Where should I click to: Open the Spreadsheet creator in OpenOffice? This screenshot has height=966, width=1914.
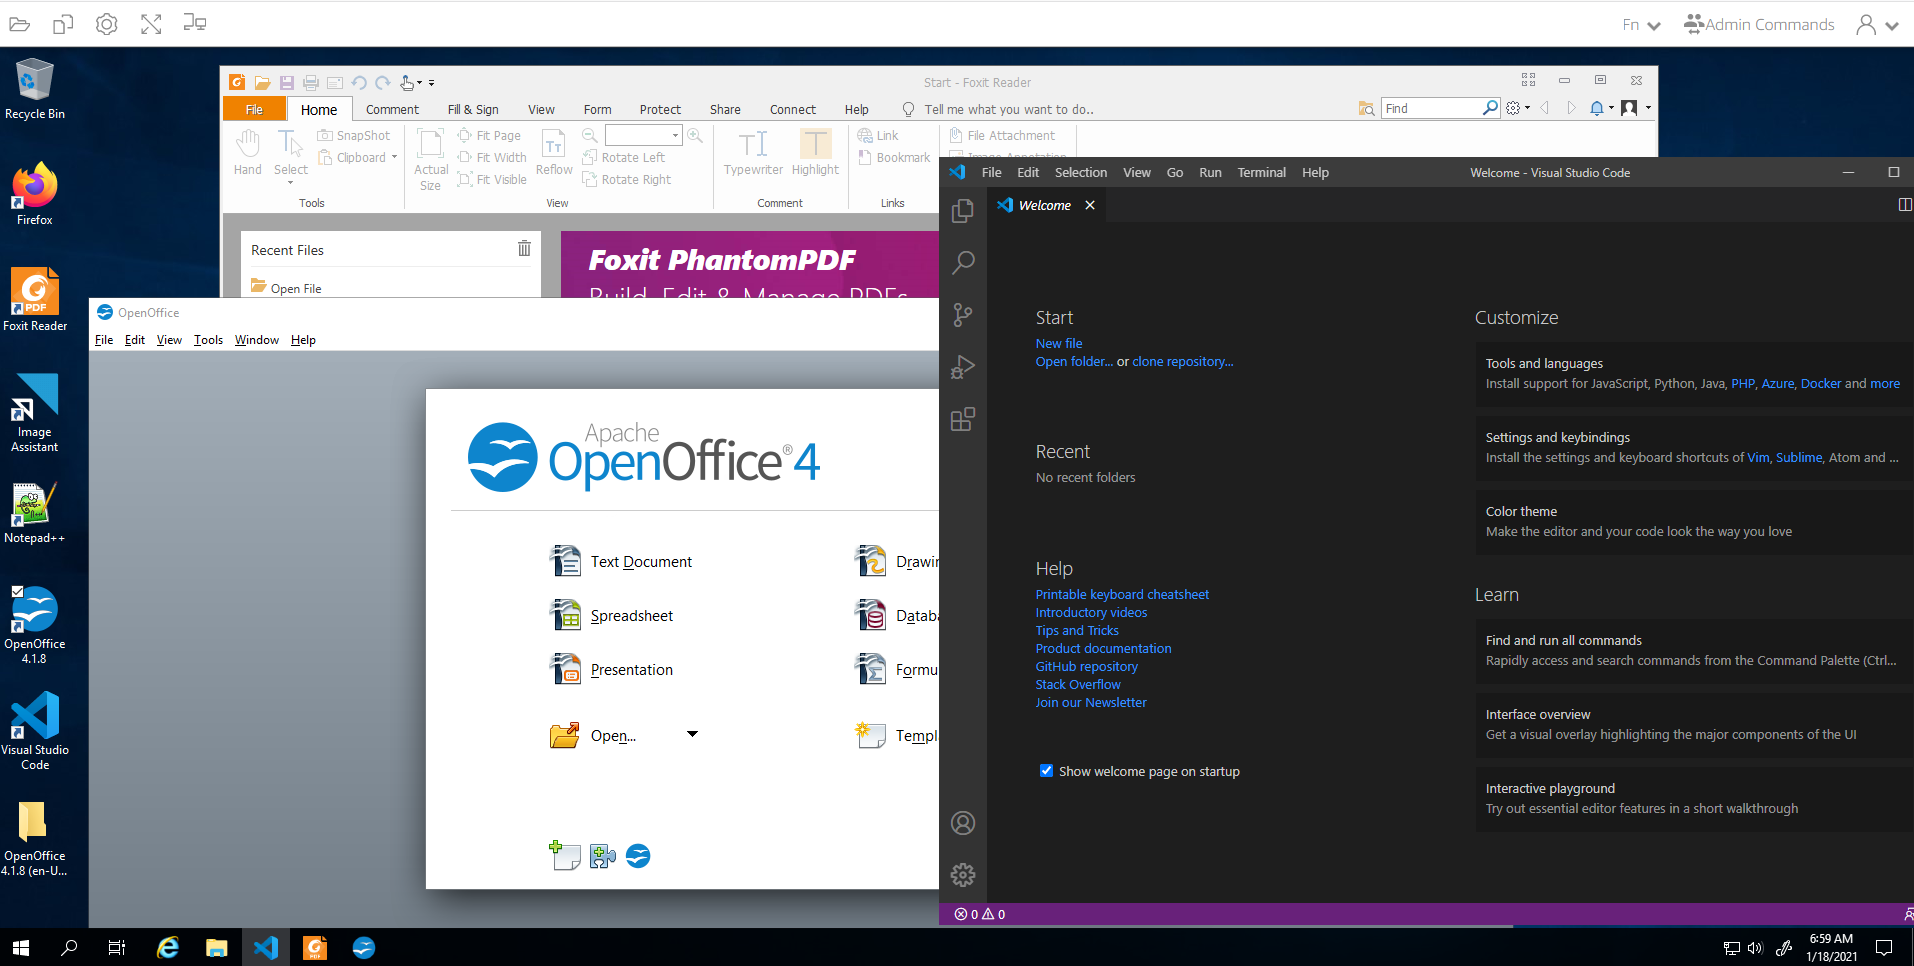[630, 615]
